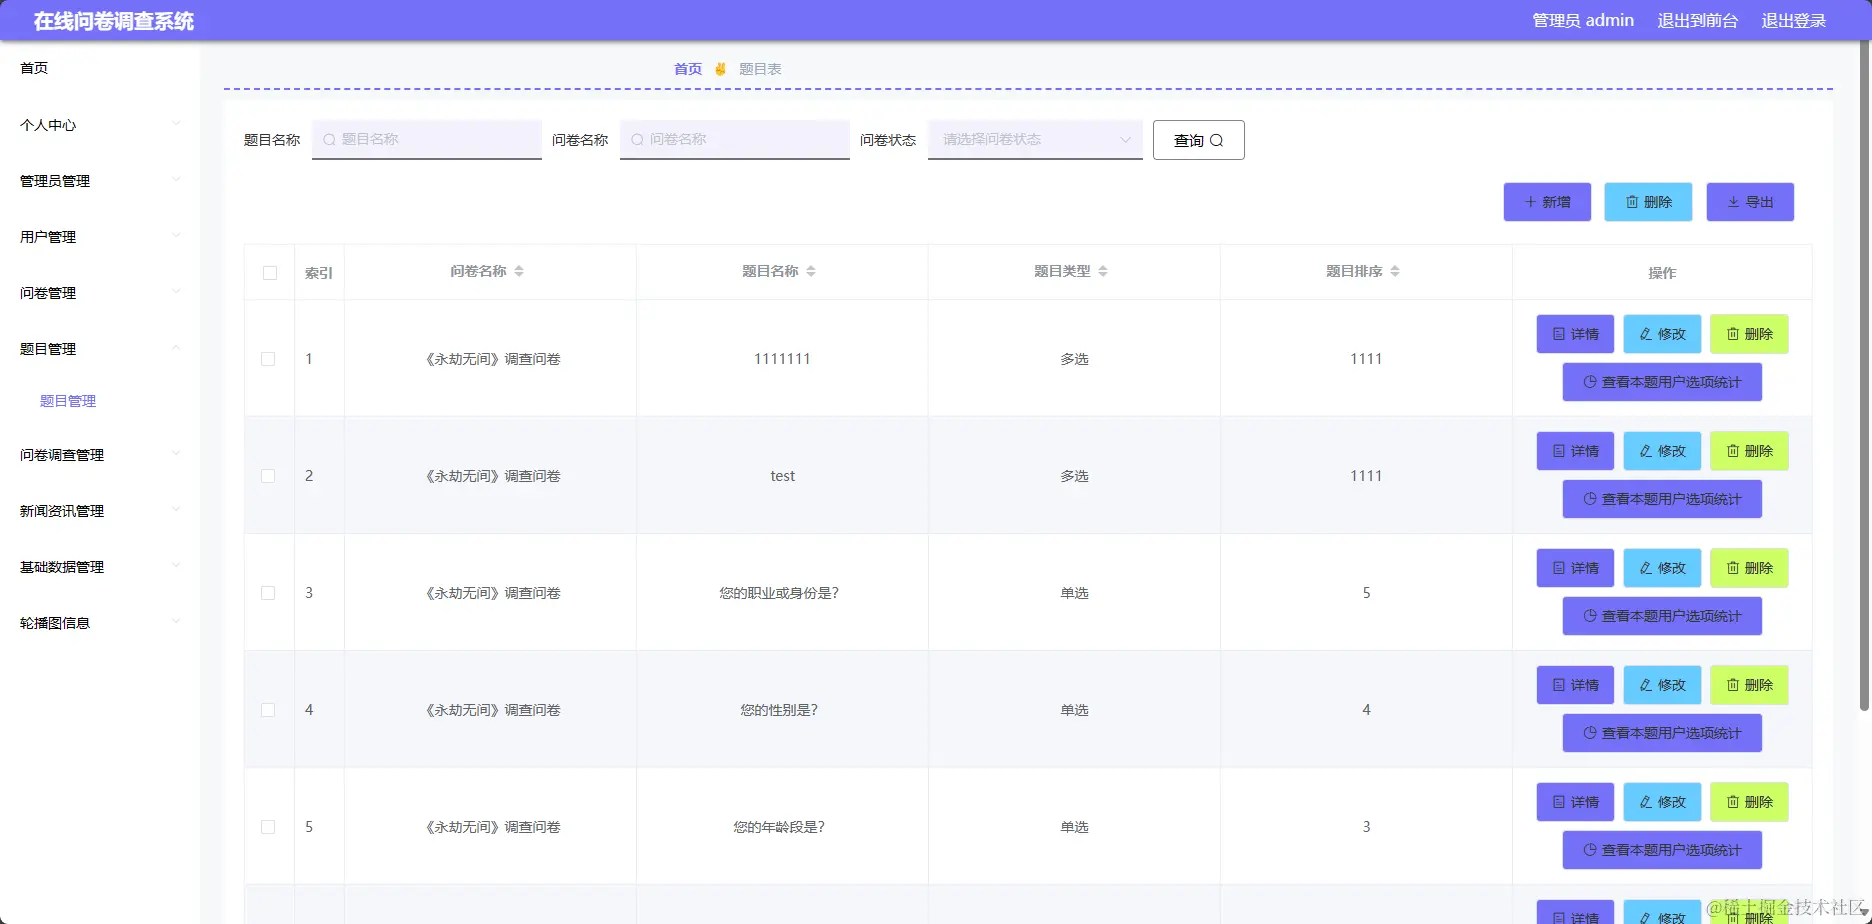
Task: Collapse 题目管理 sidebar menu
Action: point(100,349)
